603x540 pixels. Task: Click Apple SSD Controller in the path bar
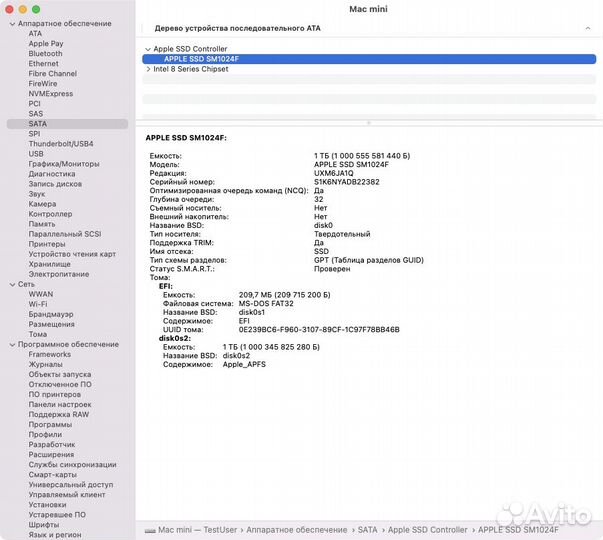point(427,530)
